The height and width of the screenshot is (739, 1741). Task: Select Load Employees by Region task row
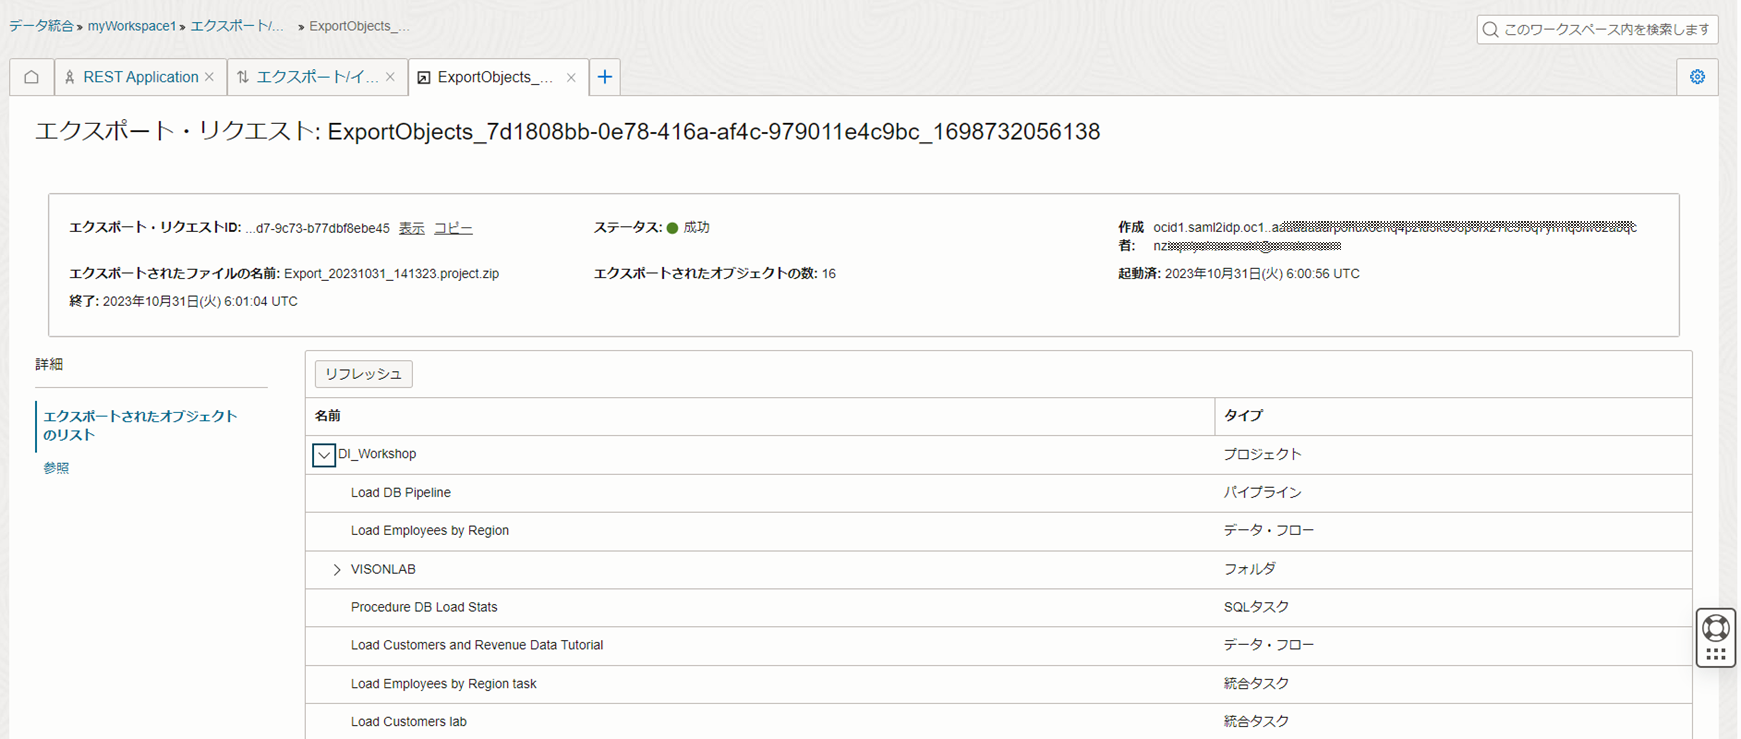coord(999,684)
